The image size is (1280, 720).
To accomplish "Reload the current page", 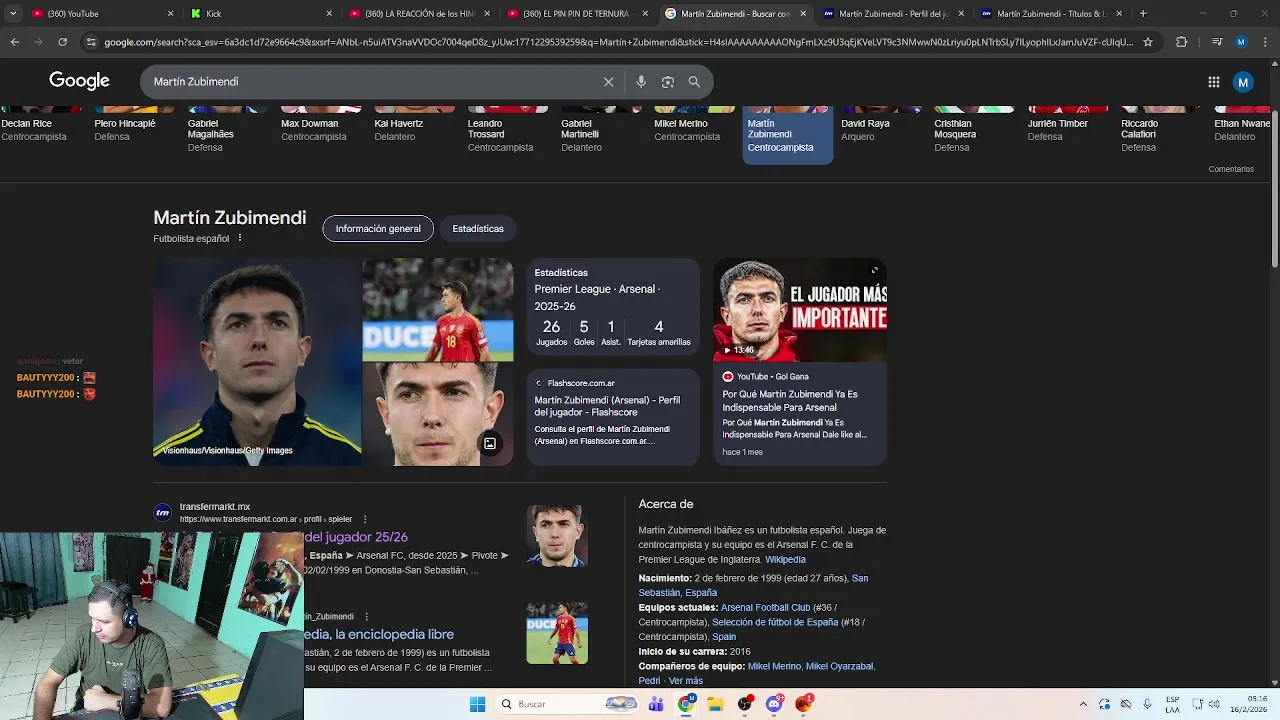I will 62,42.
